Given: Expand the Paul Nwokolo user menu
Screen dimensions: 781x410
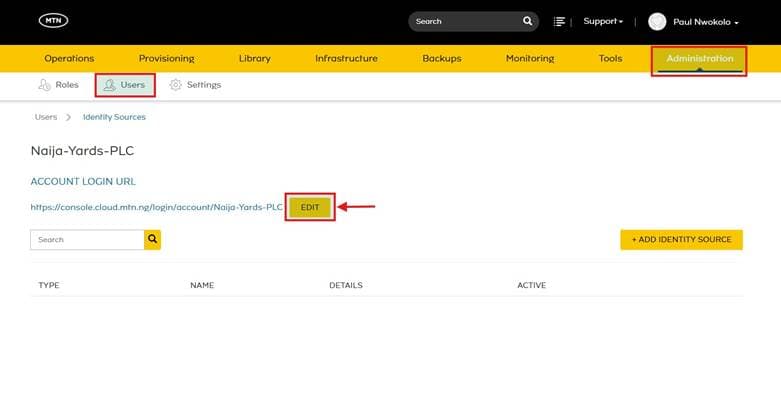Looking at the screenshot, I should 706,22.
